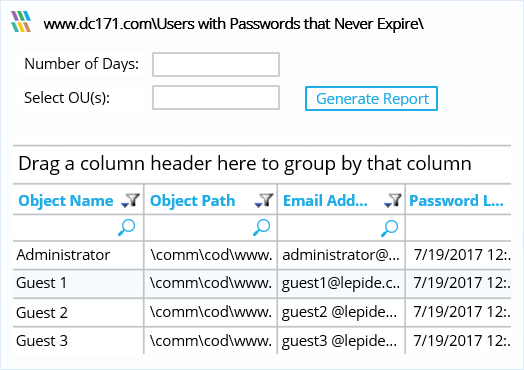Image resolution: width=524 pixels, height=370 pixels.
Task: Click the administrator@... email cell
Action: pos(341,255)
